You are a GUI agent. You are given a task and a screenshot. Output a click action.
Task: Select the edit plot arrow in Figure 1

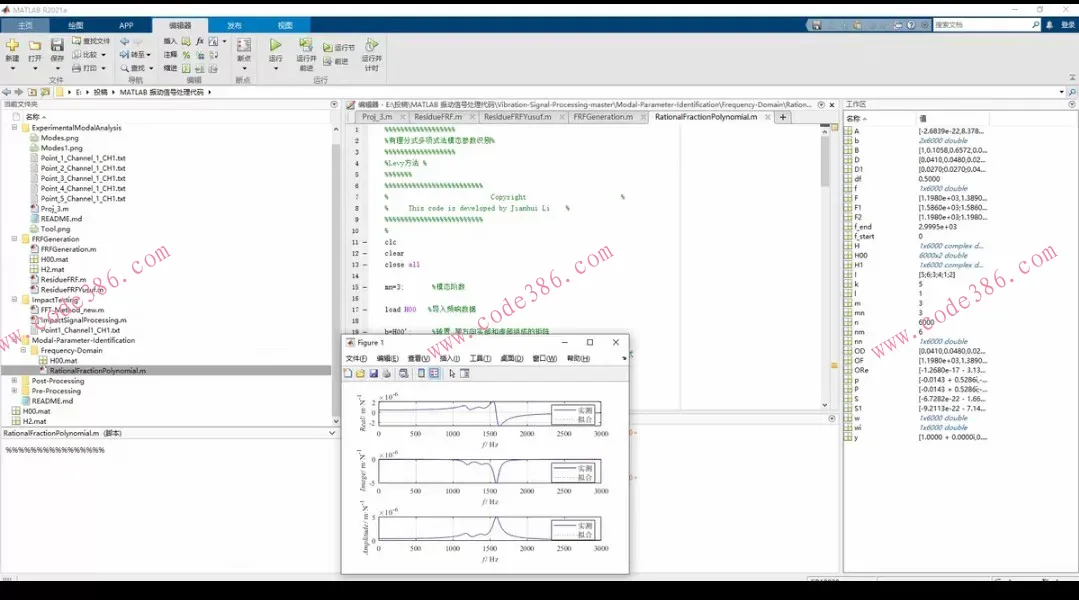click(x=452, y=373)
